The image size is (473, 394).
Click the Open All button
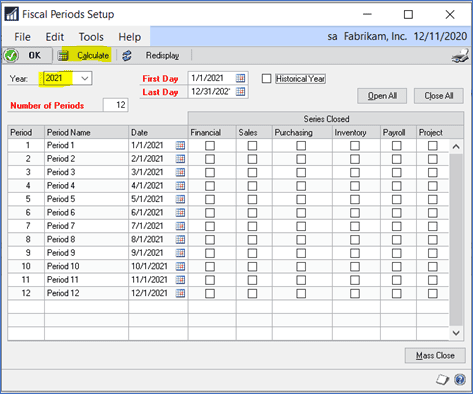(x=382, y=96)
